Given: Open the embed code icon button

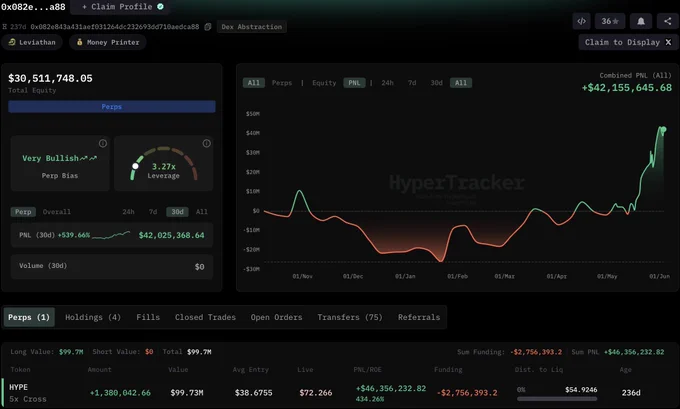Looking at the screenshot, I should click(582, 21).
